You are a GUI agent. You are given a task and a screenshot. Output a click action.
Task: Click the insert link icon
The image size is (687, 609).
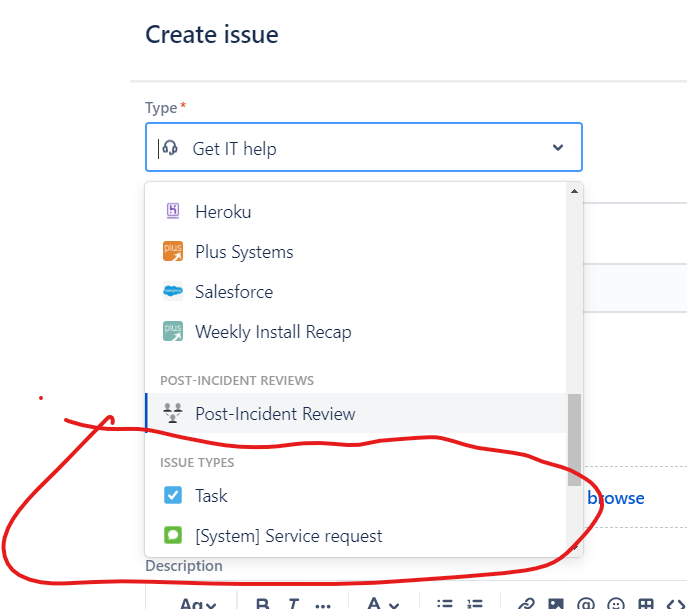(x=526, y=604)
